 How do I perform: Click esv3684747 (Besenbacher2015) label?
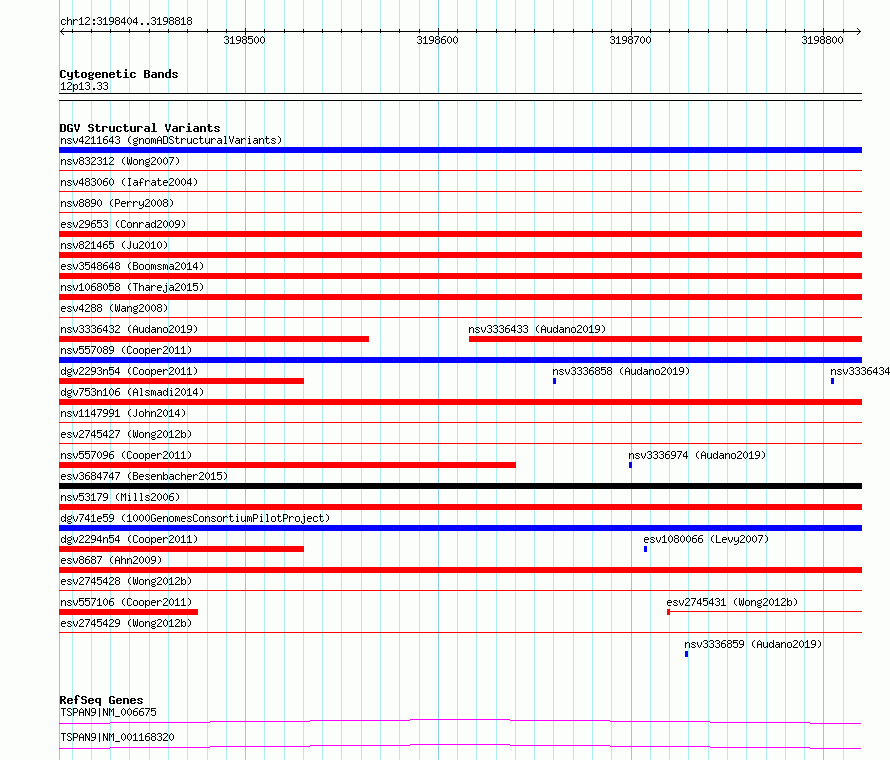144,476
